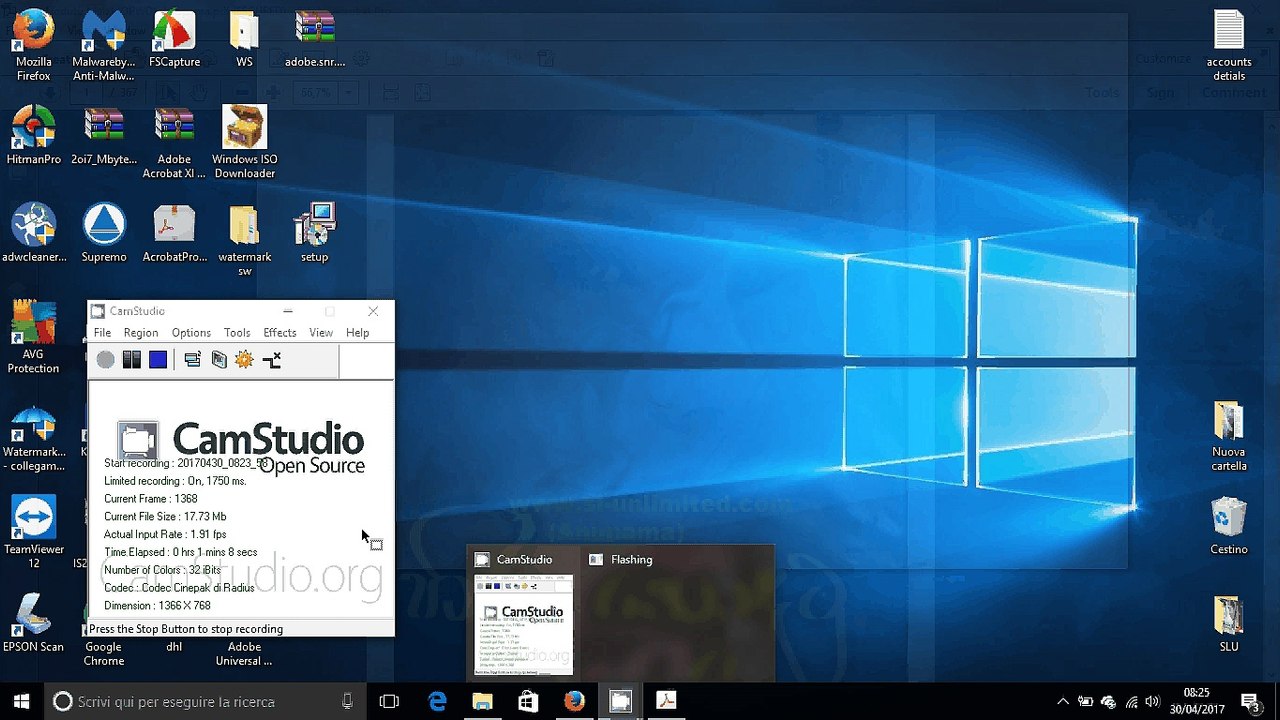Launch Microsoft Edge from the taskbar

coord(437,702)
